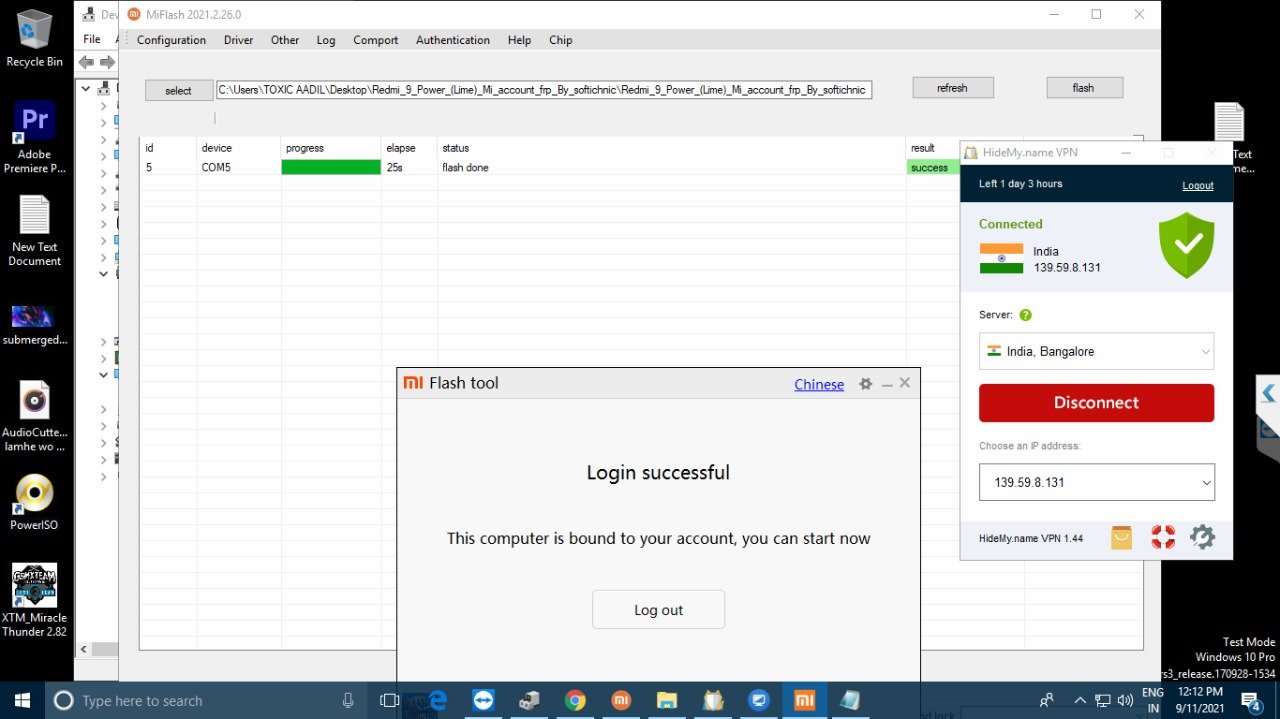
Task: Click the red Disconnect button
Action: point(1096,403)
